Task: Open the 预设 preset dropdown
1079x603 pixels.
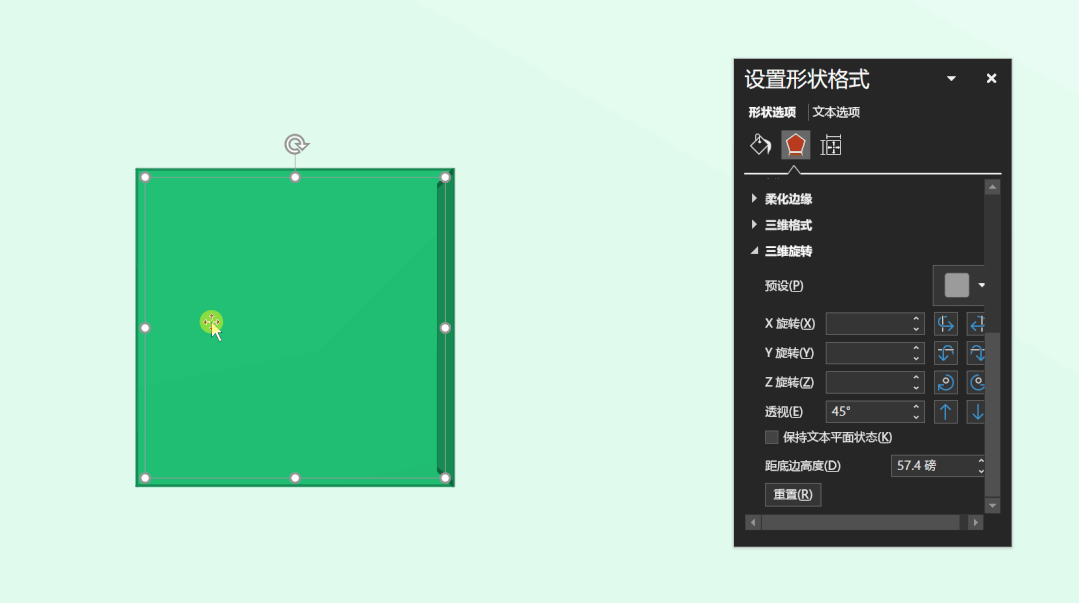Action: point(960,285)
